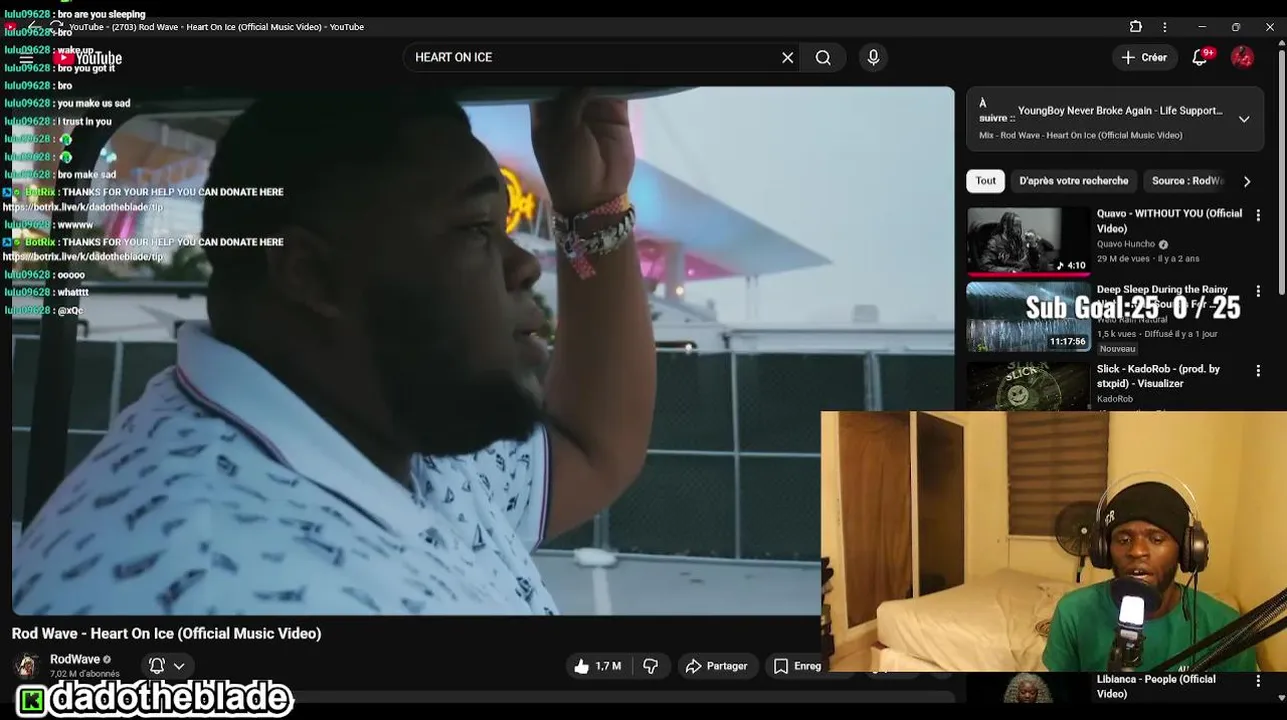The image size is (1287, 720).
Task: Open options for Quavo WITHOUT YOU video
Action: coord(1258,215)
